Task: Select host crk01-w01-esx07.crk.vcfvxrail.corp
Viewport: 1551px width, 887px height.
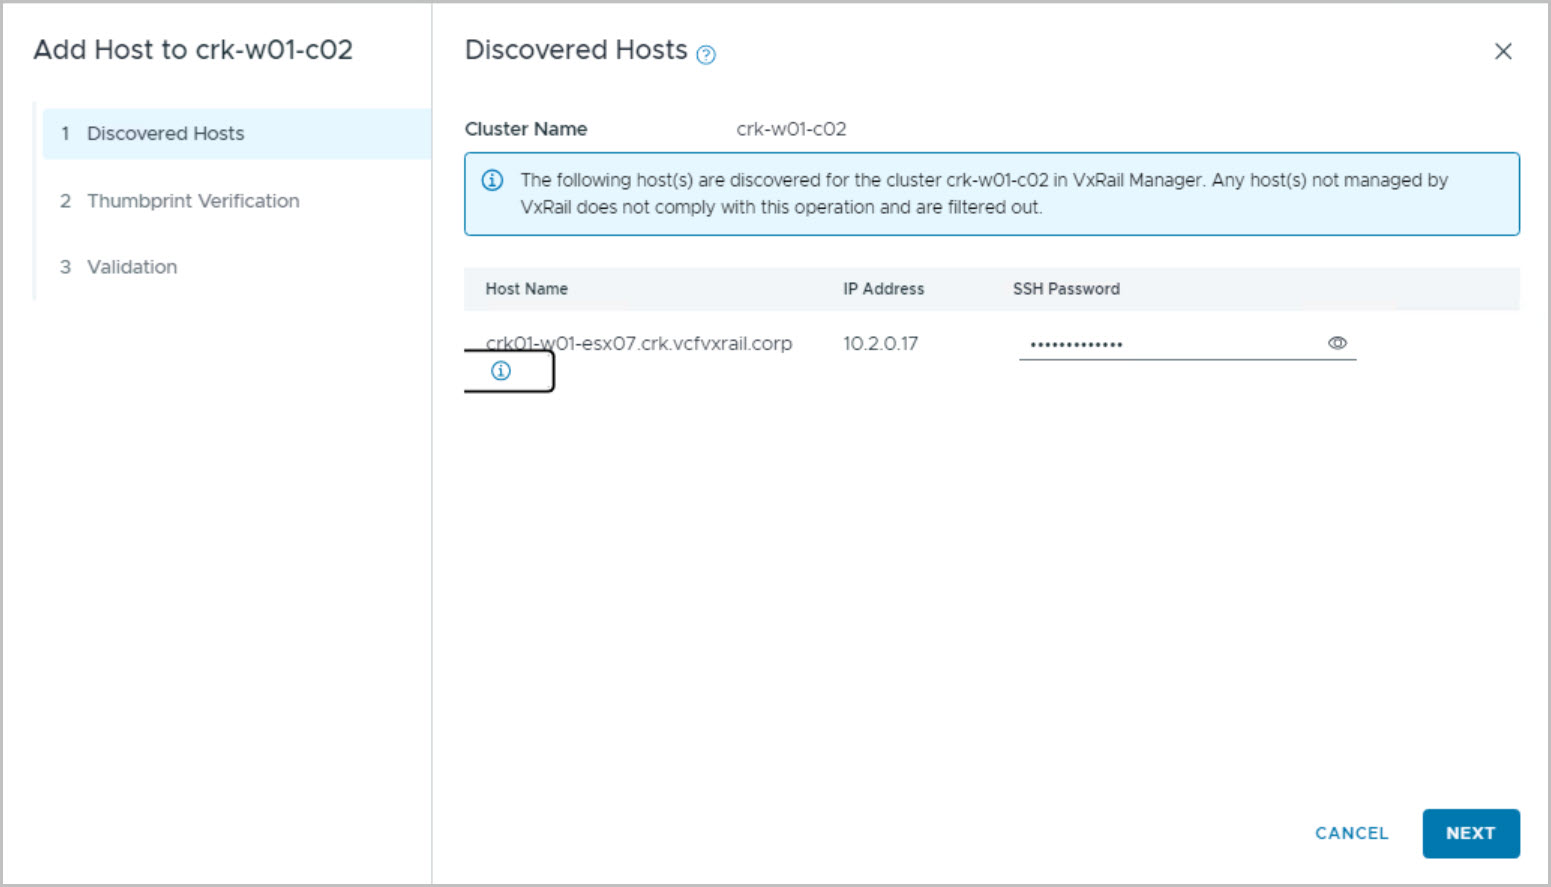Action: pos(639,343)
